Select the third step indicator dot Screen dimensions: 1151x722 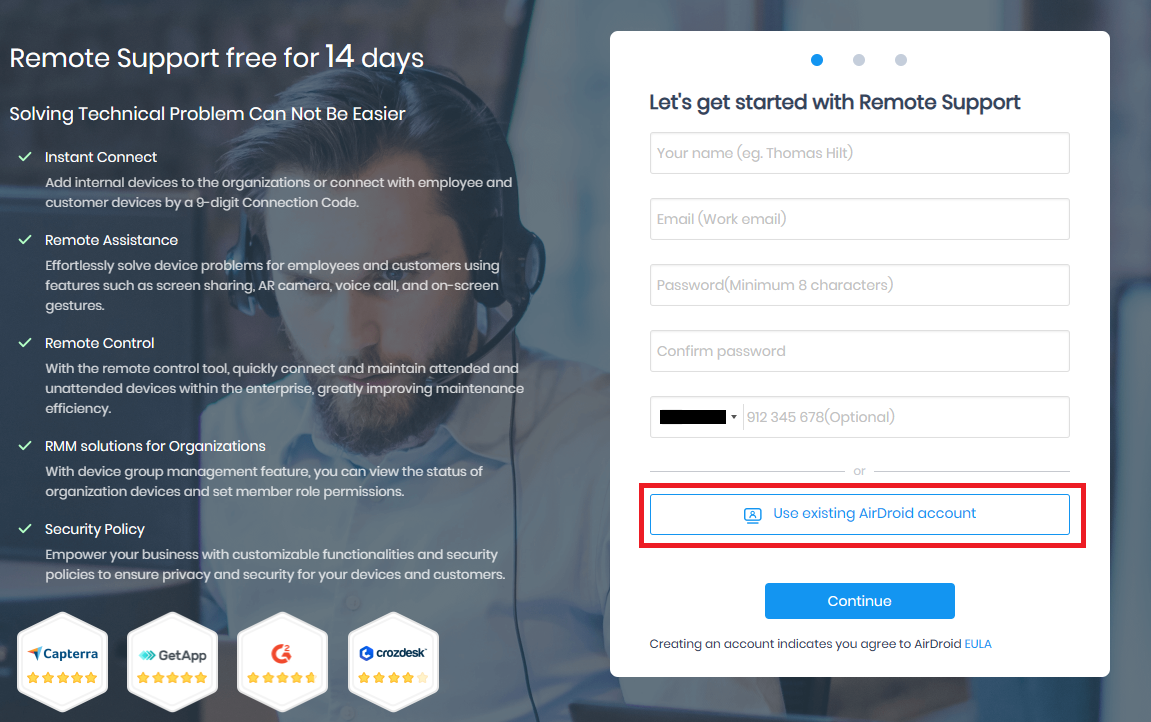pos(901,60)
